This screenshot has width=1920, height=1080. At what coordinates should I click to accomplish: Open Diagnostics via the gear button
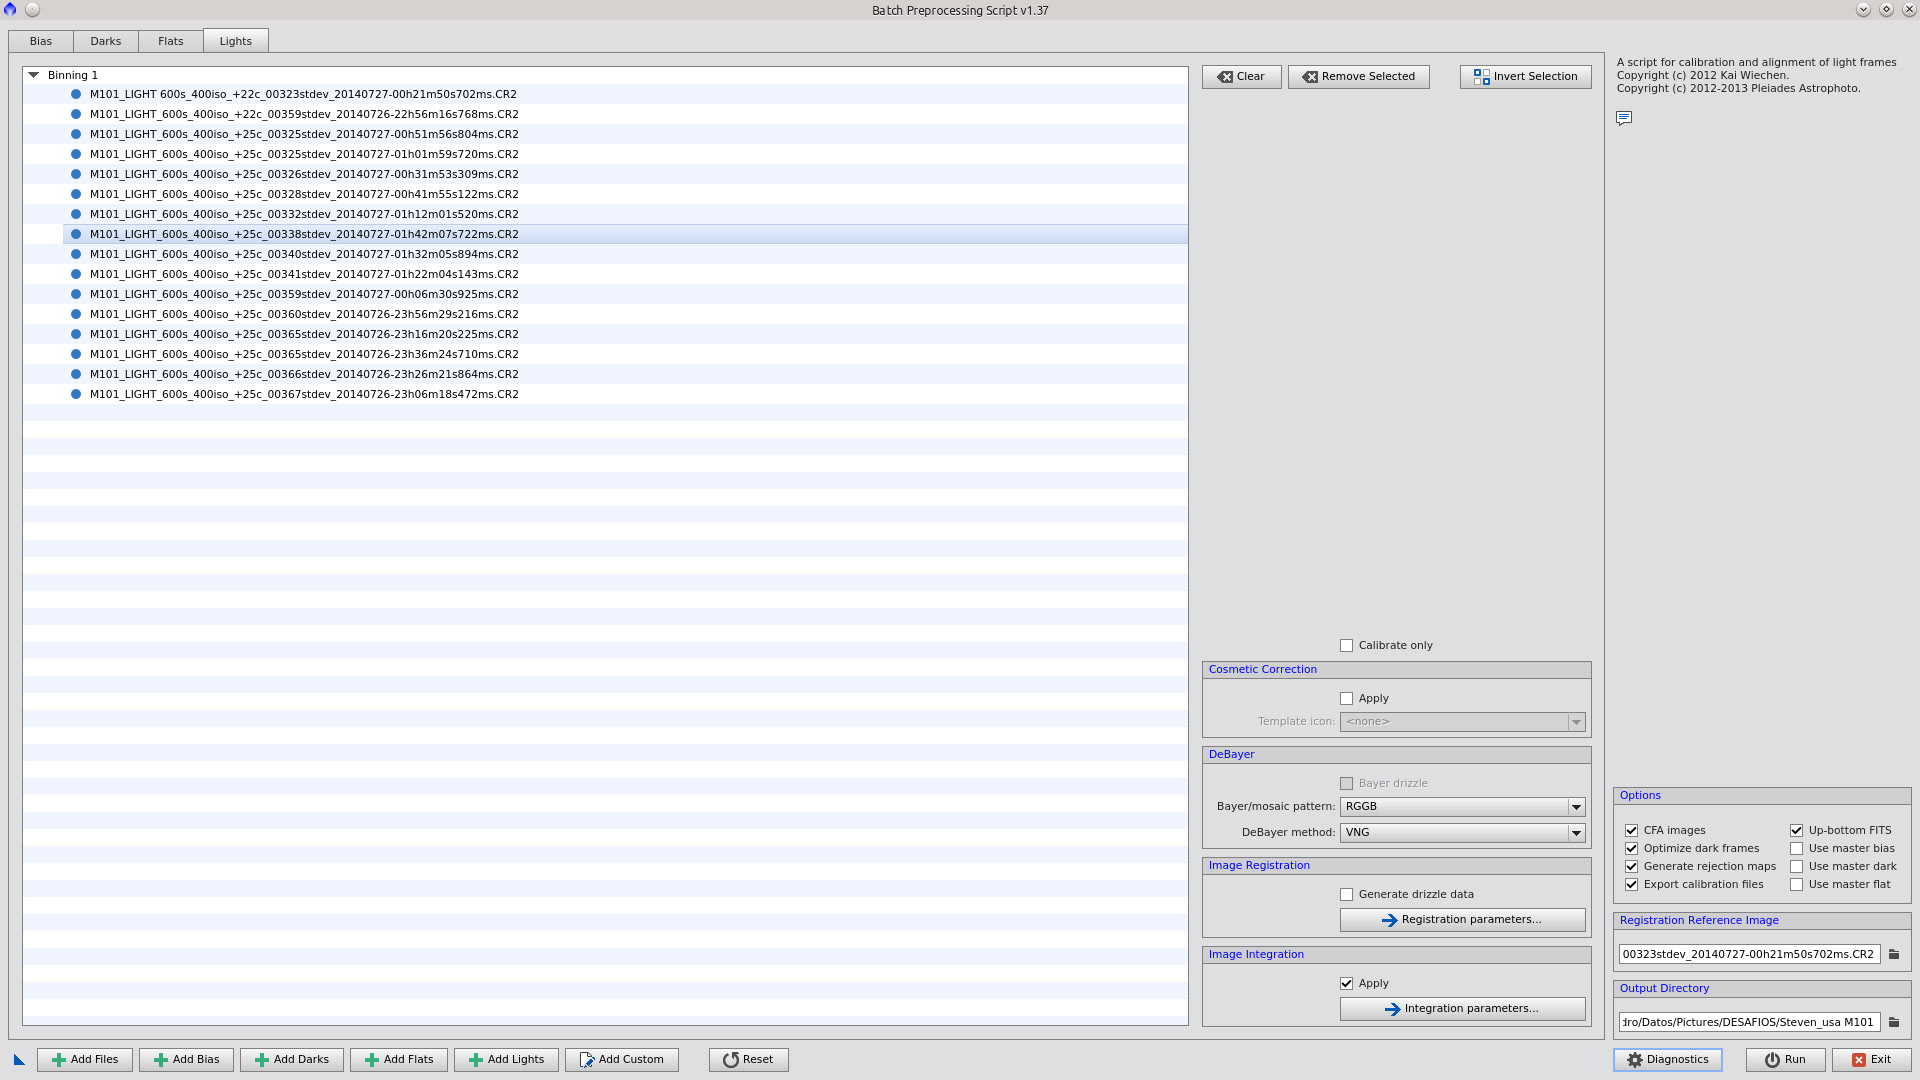1667,1060
